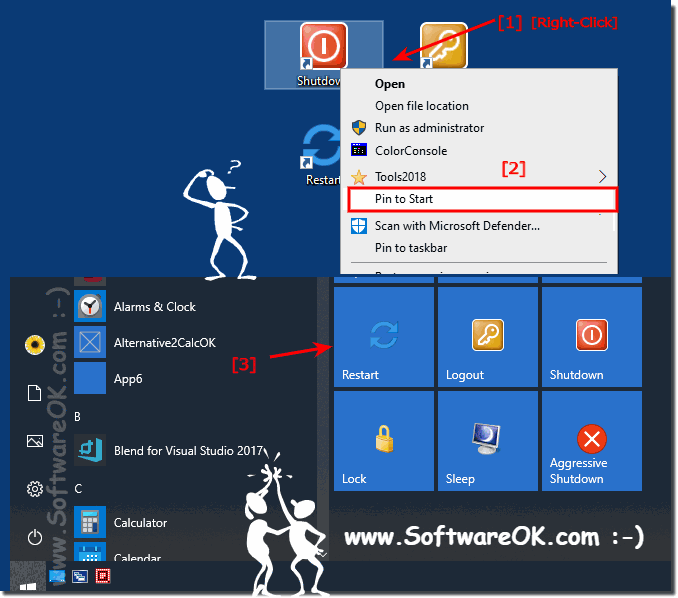Select the golden key Logout desktop shortcut
Viewport: 678px width, 598px height.
tap(444, 46)
